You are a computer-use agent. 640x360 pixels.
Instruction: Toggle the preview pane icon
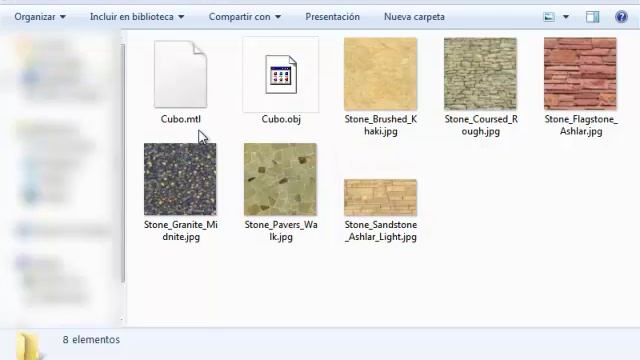(592, 17)
